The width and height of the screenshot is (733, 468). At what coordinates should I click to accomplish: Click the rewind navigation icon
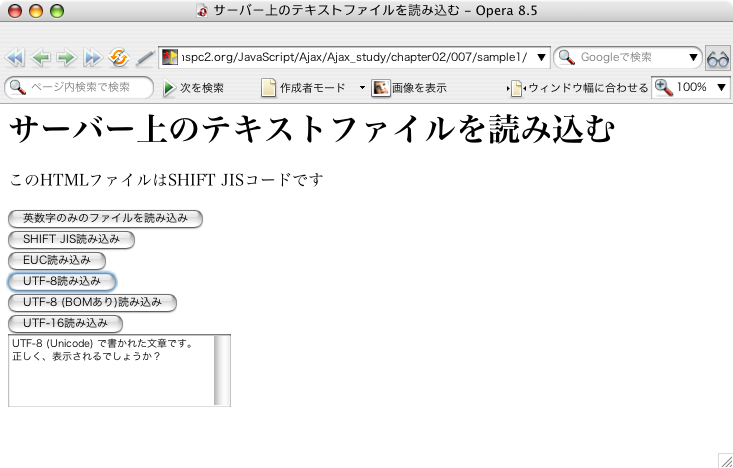coord(15,57)
